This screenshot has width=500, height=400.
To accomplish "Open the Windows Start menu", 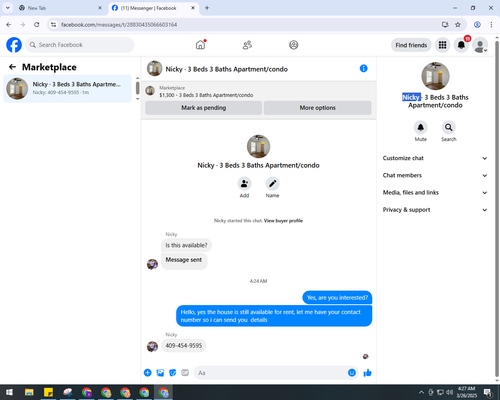I will (x=9, y=392).
